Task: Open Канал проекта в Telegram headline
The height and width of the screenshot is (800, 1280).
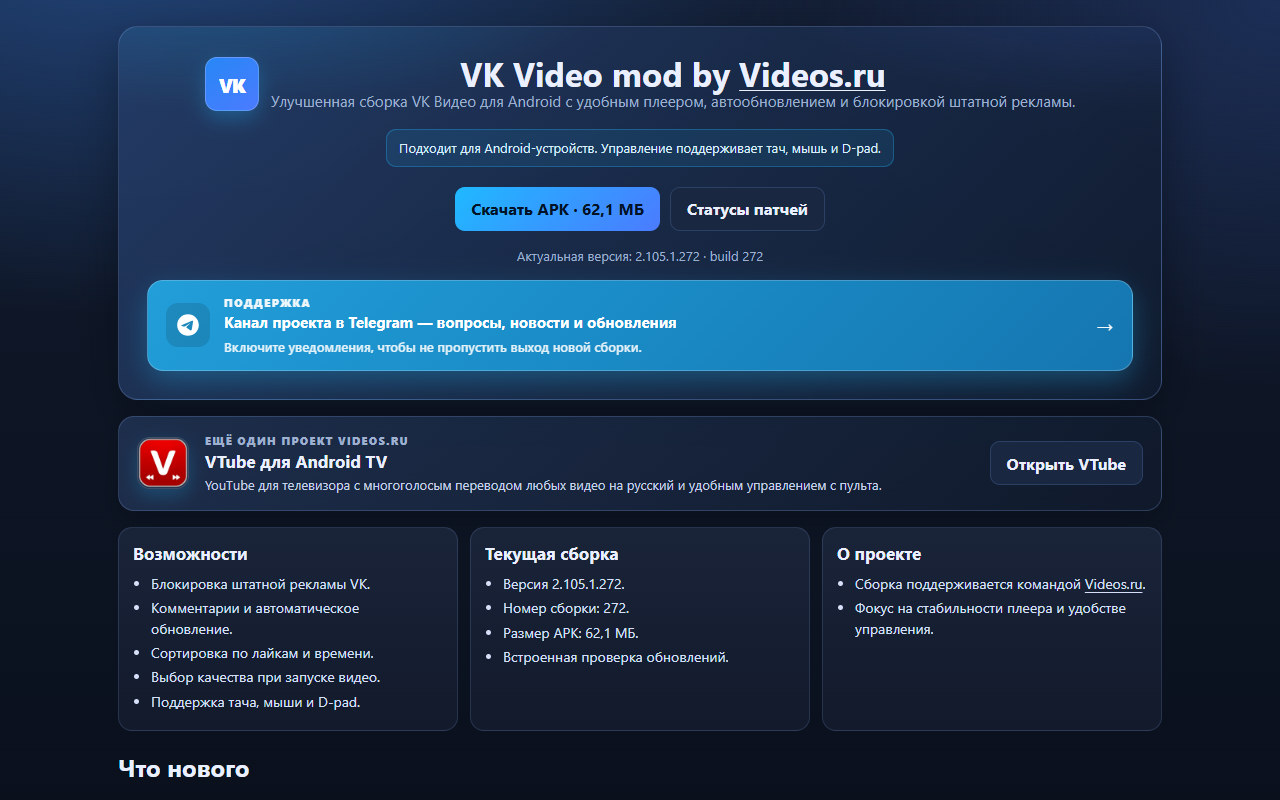Action: click(450, 323)
